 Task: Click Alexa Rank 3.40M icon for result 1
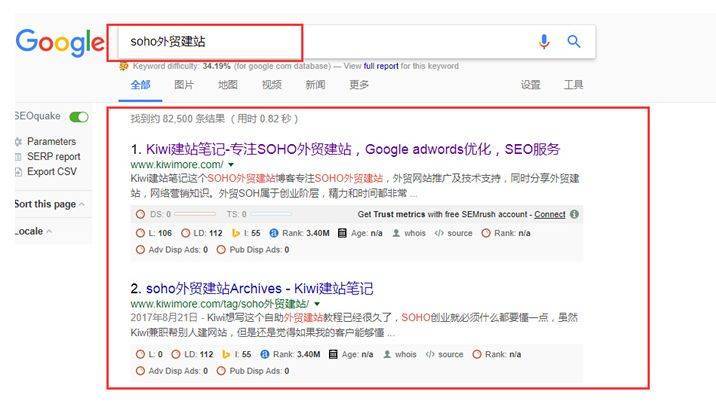274,233
